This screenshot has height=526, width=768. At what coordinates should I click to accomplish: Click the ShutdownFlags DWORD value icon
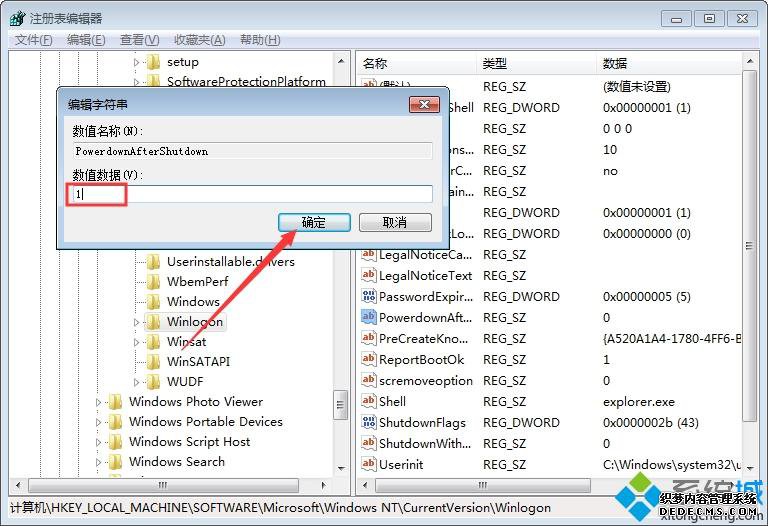368,422
